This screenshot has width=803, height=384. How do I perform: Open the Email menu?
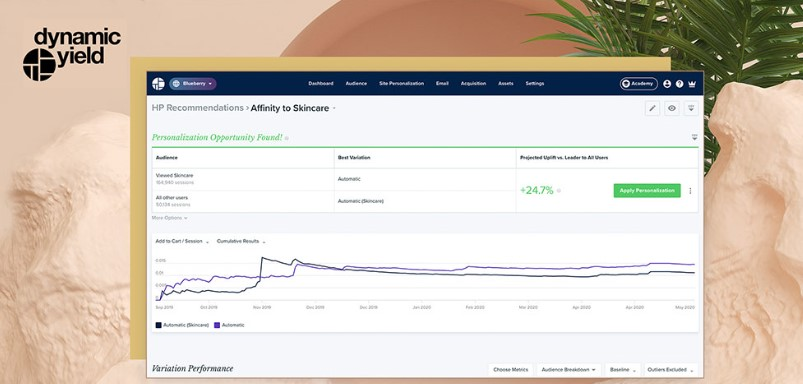point(442,83)
